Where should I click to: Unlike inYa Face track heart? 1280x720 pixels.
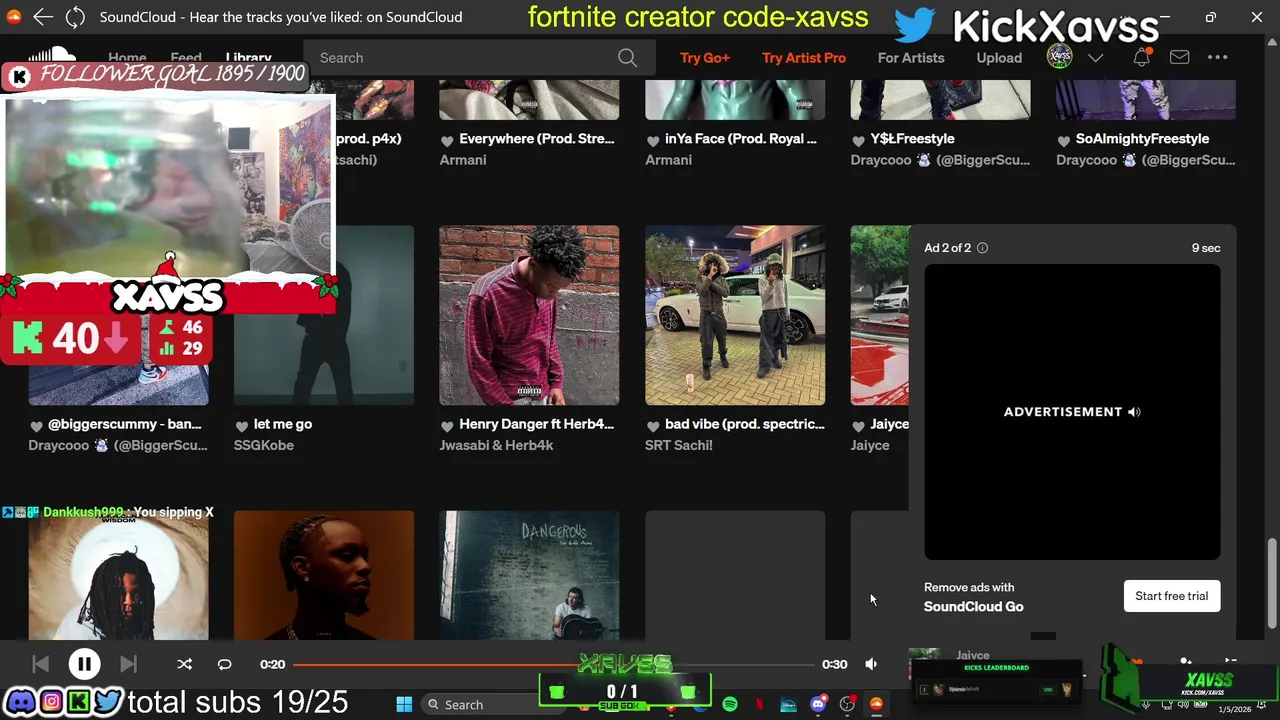(x=653, y=140)
